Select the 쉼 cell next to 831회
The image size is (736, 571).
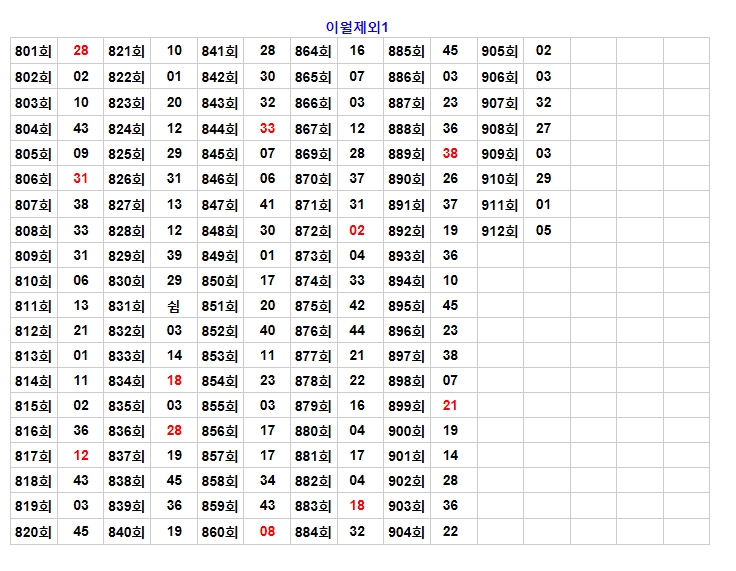click(174, 306)
